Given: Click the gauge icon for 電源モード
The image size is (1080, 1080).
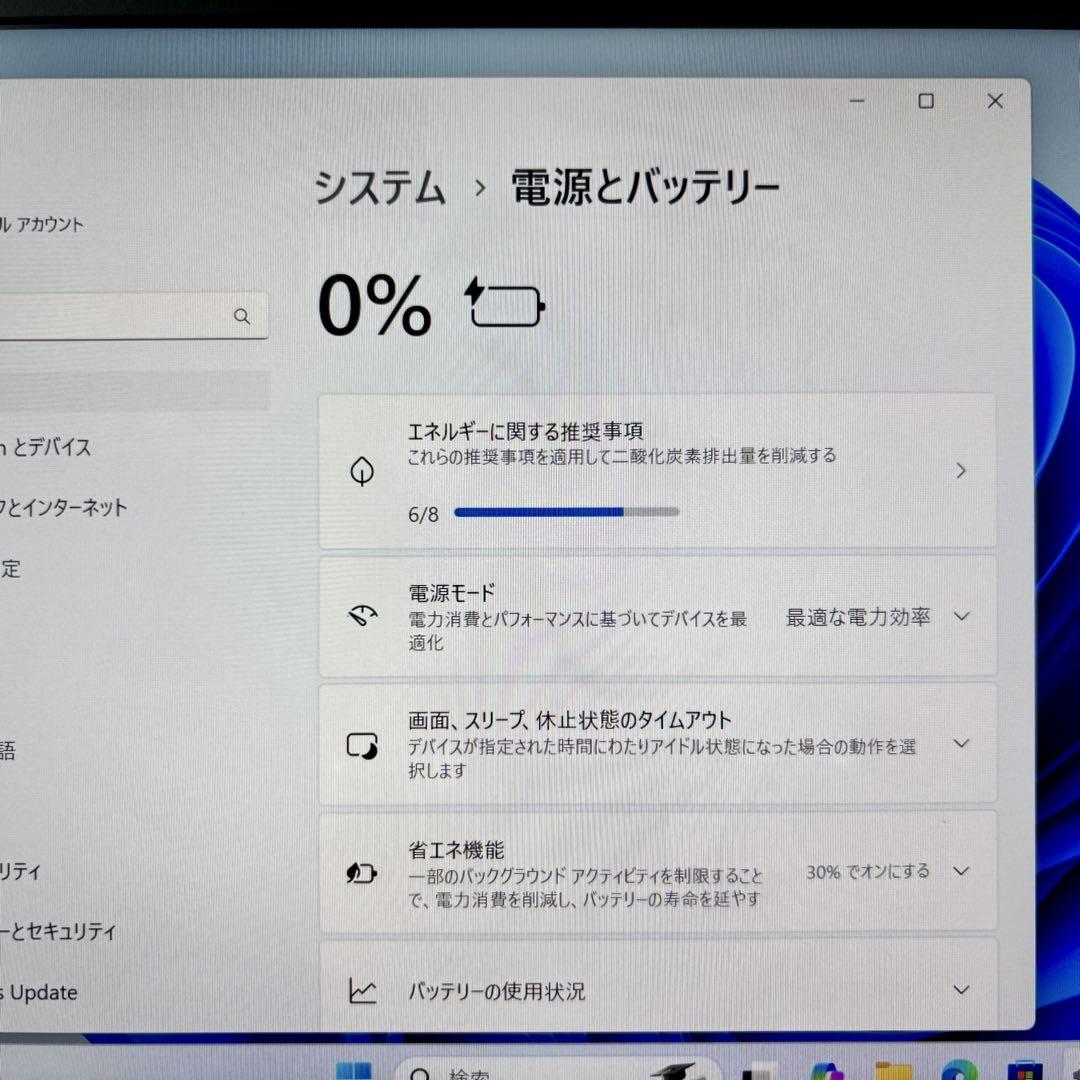Looking at the screenshot, I should (x=362, y=615).
